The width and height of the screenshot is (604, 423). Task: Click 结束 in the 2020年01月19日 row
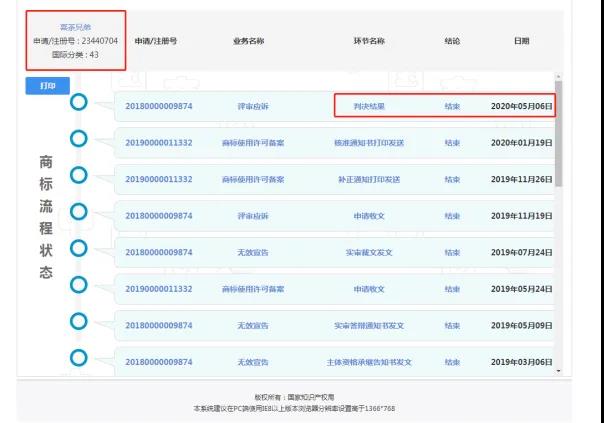[x=452, y=143]
